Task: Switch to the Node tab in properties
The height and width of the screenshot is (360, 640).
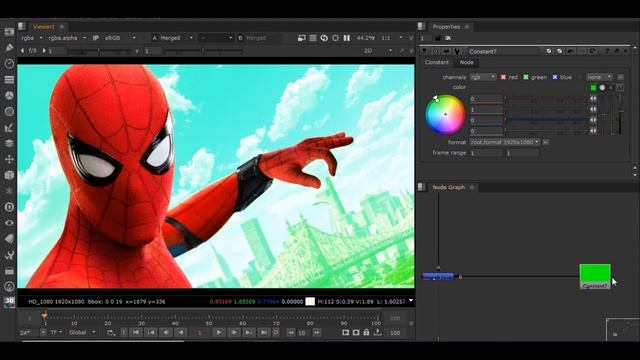Action: pyautogui.click(x=467, y=62)
